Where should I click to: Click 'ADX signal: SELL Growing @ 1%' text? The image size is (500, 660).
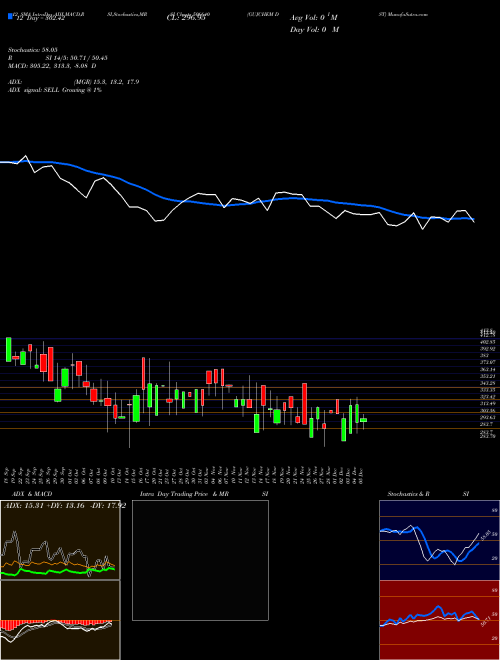pyautogui.click(x=55, y=90)
